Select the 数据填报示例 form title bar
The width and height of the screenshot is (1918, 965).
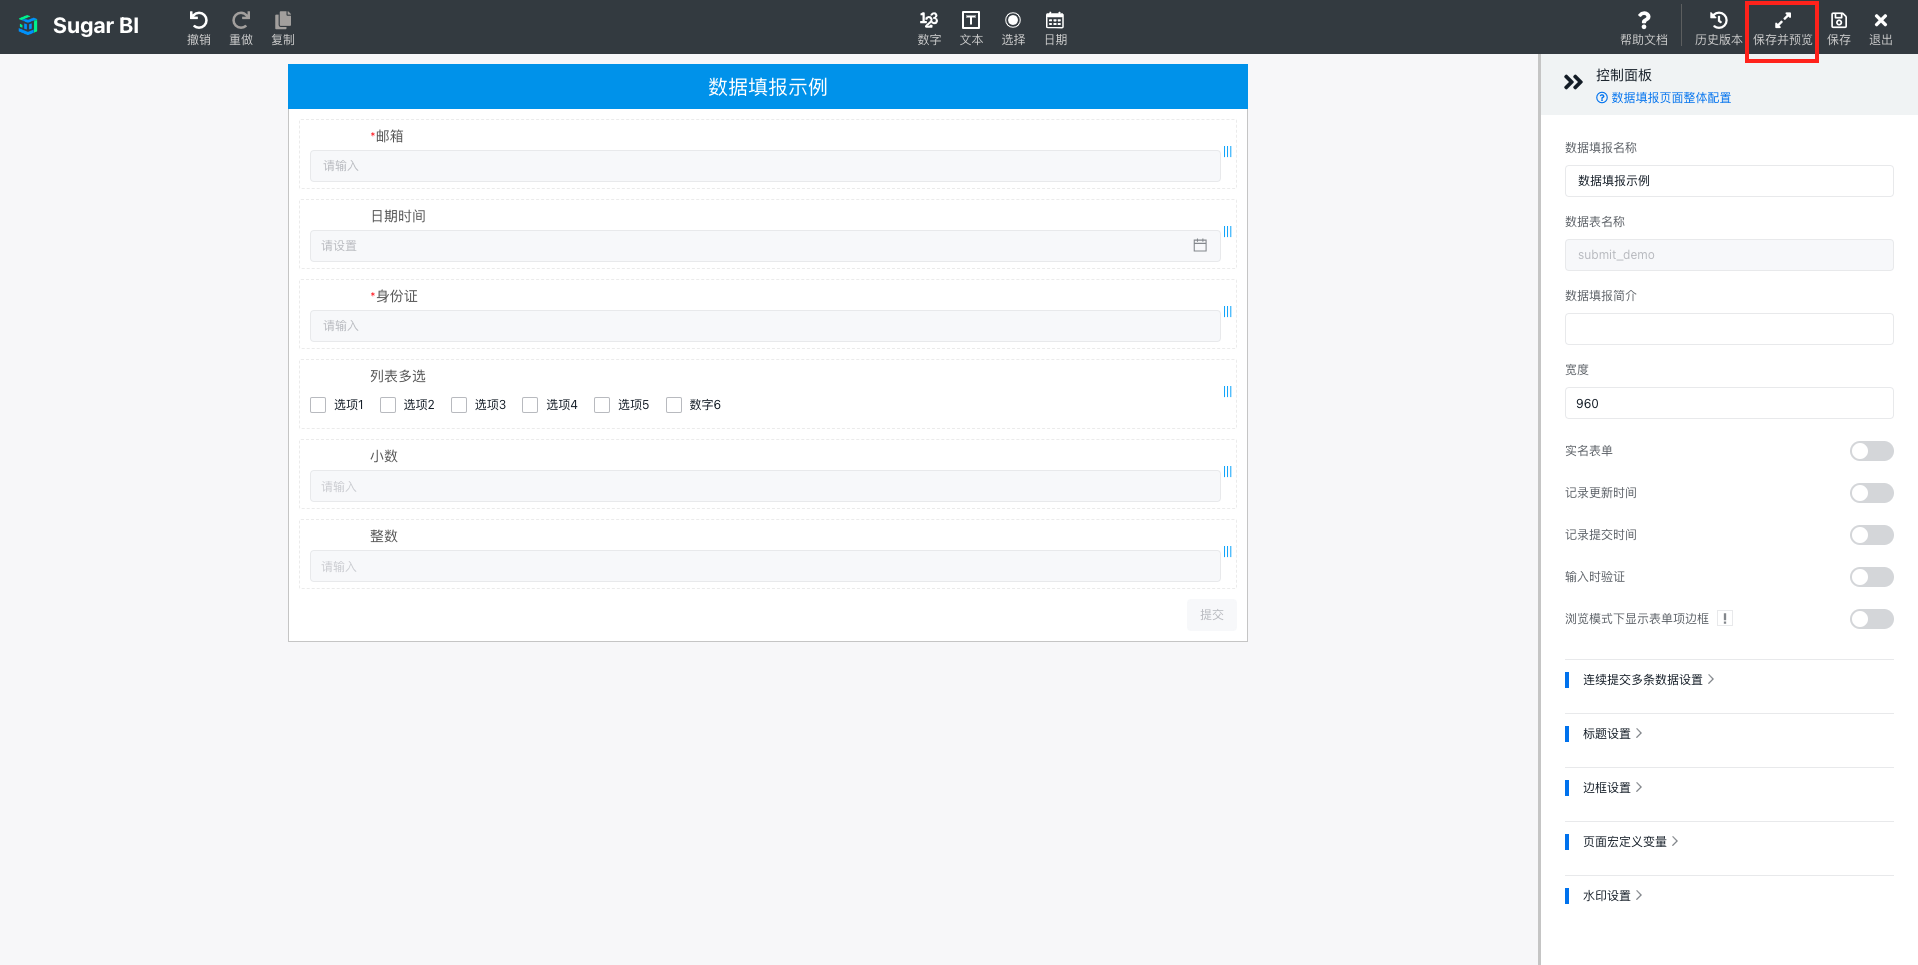point(768,87)
